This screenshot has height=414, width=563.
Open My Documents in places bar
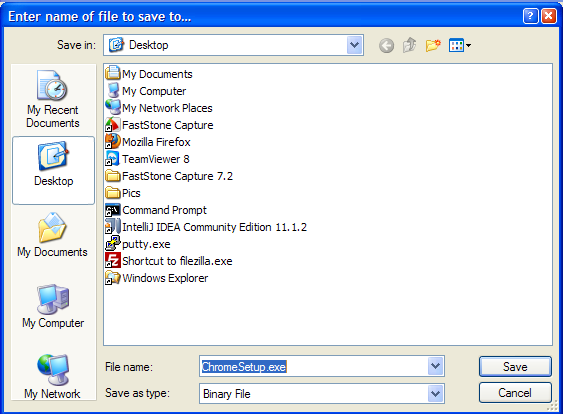(x=52, y=235)
